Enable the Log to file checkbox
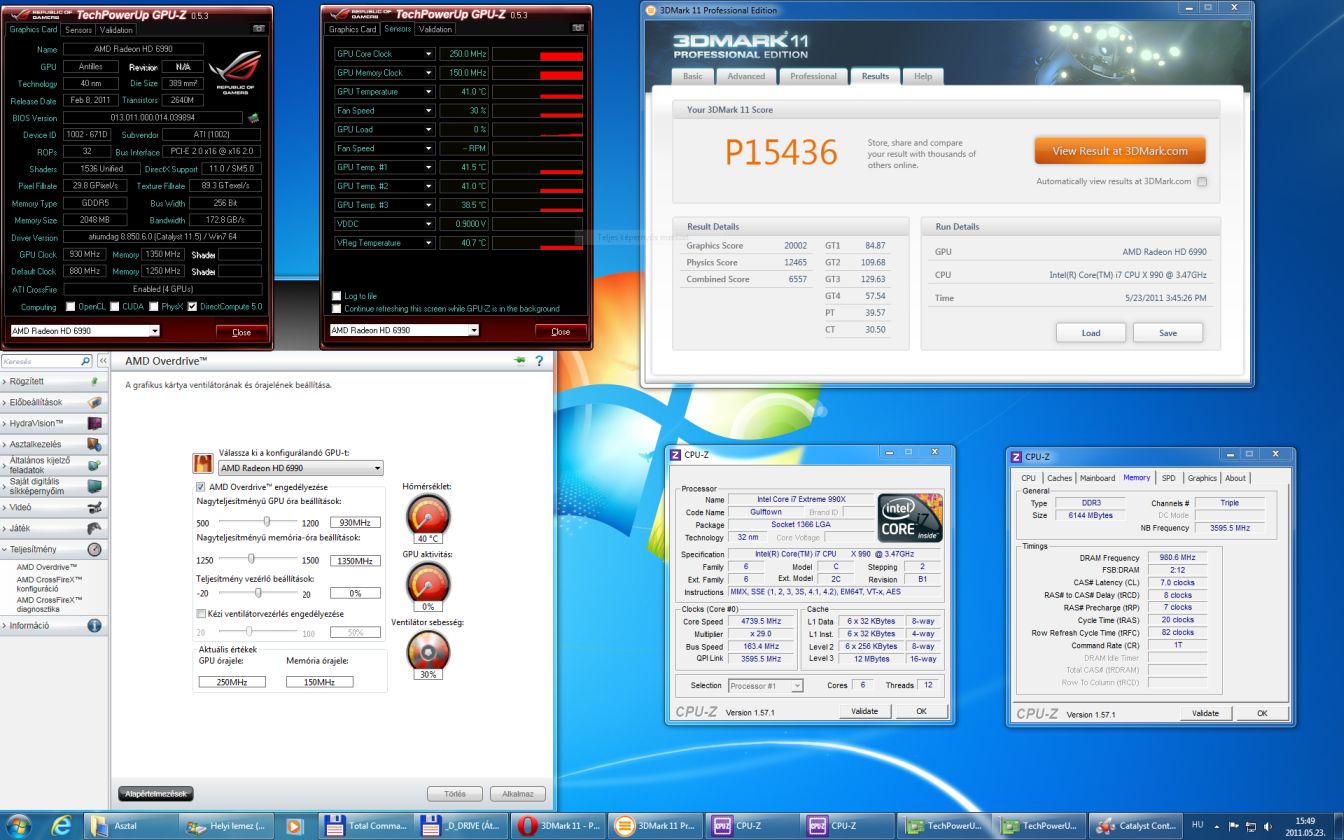1344x840 pixels. (x=336, y=296)
